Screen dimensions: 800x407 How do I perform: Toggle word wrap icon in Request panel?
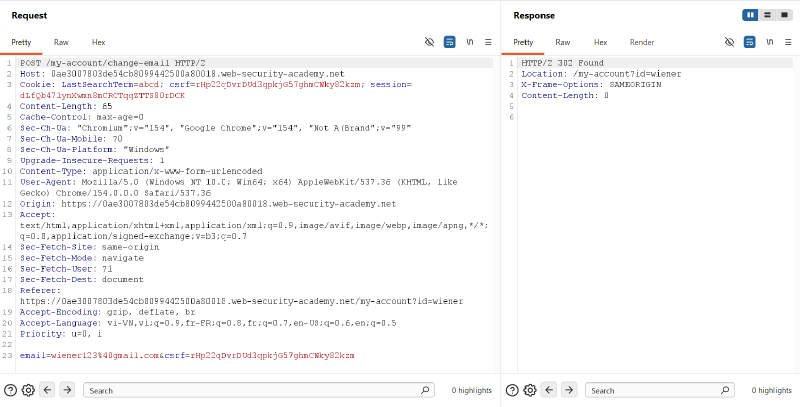pyautogui.click(x=449, y=42)
